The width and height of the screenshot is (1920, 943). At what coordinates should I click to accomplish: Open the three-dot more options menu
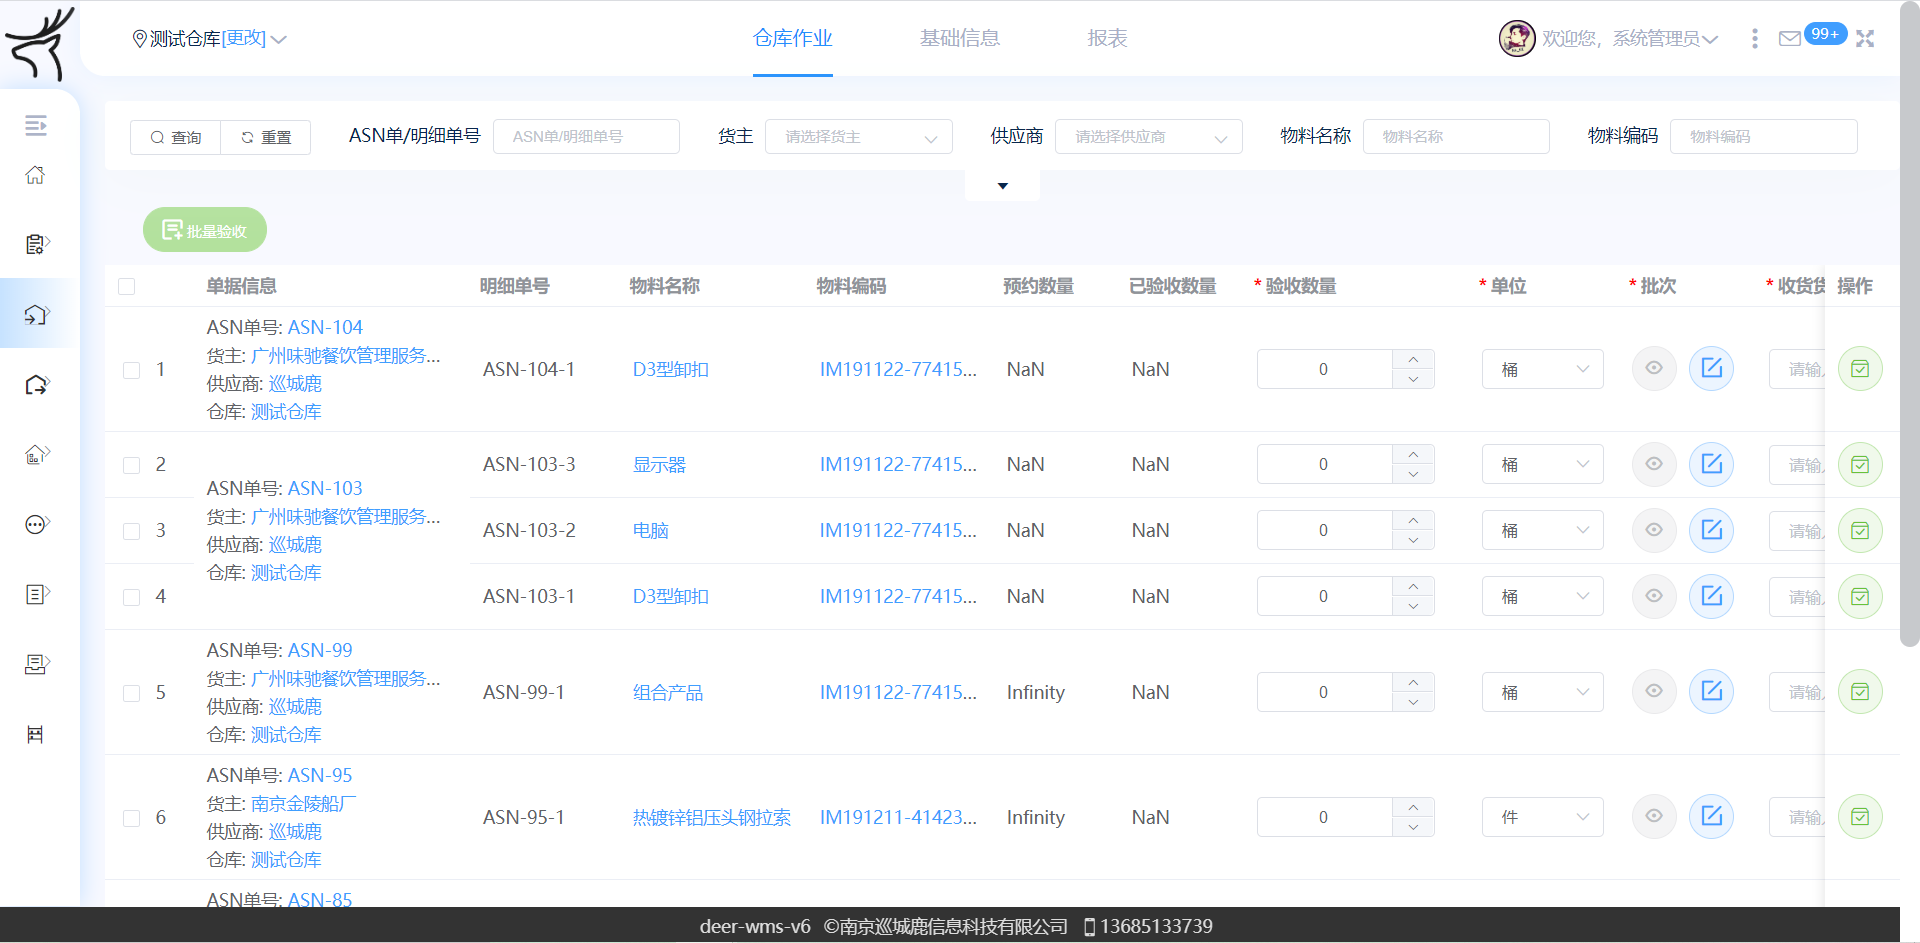click(1754, 39)
